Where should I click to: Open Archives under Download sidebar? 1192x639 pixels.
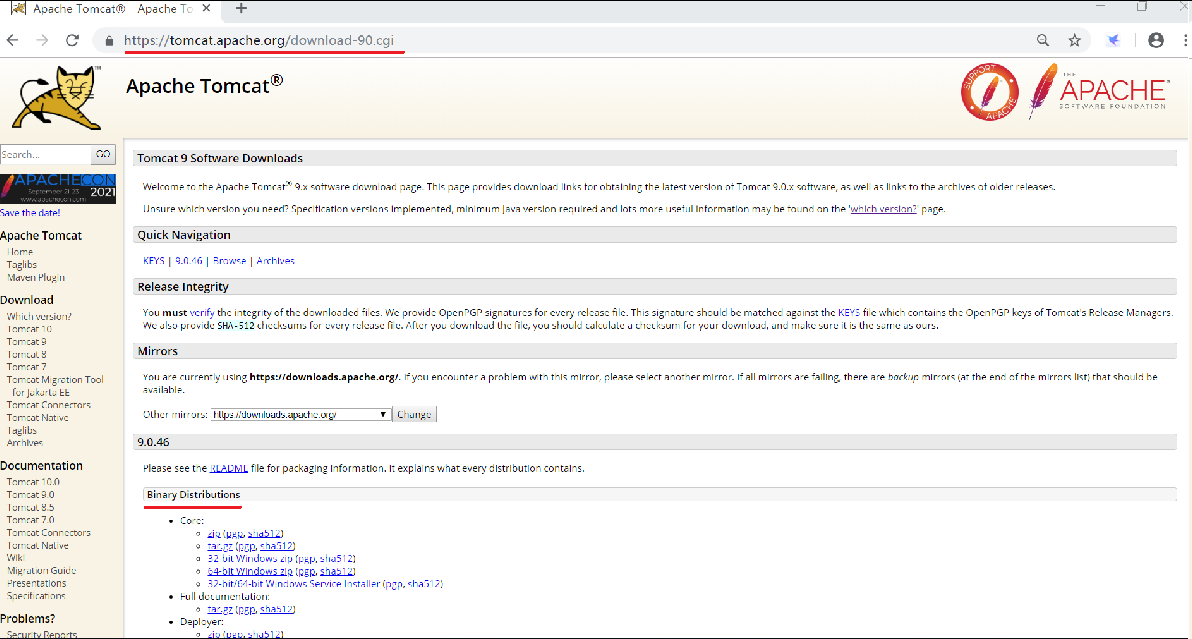24,443
